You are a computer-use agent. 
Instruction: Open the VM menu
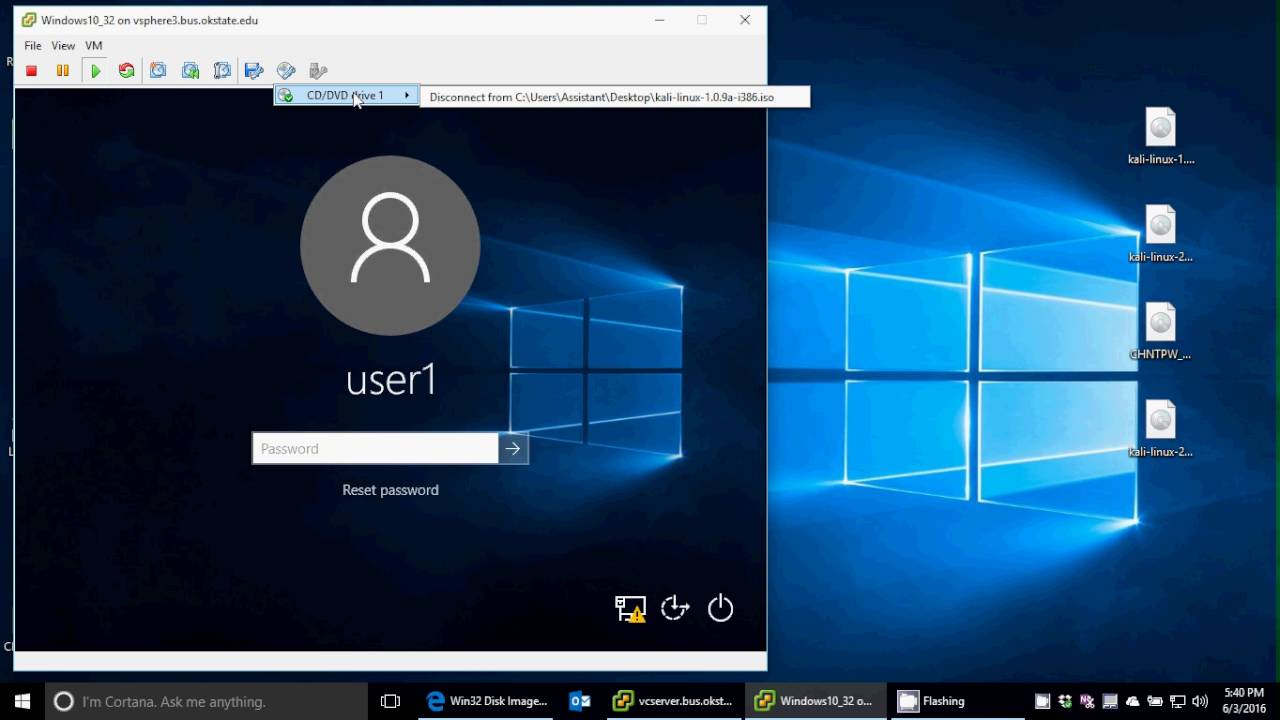point(94,46)
